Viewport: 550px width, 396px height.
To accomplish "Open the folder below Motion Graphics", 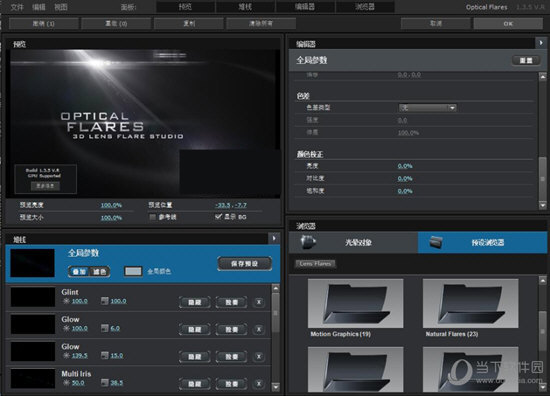I will (356, 369).
